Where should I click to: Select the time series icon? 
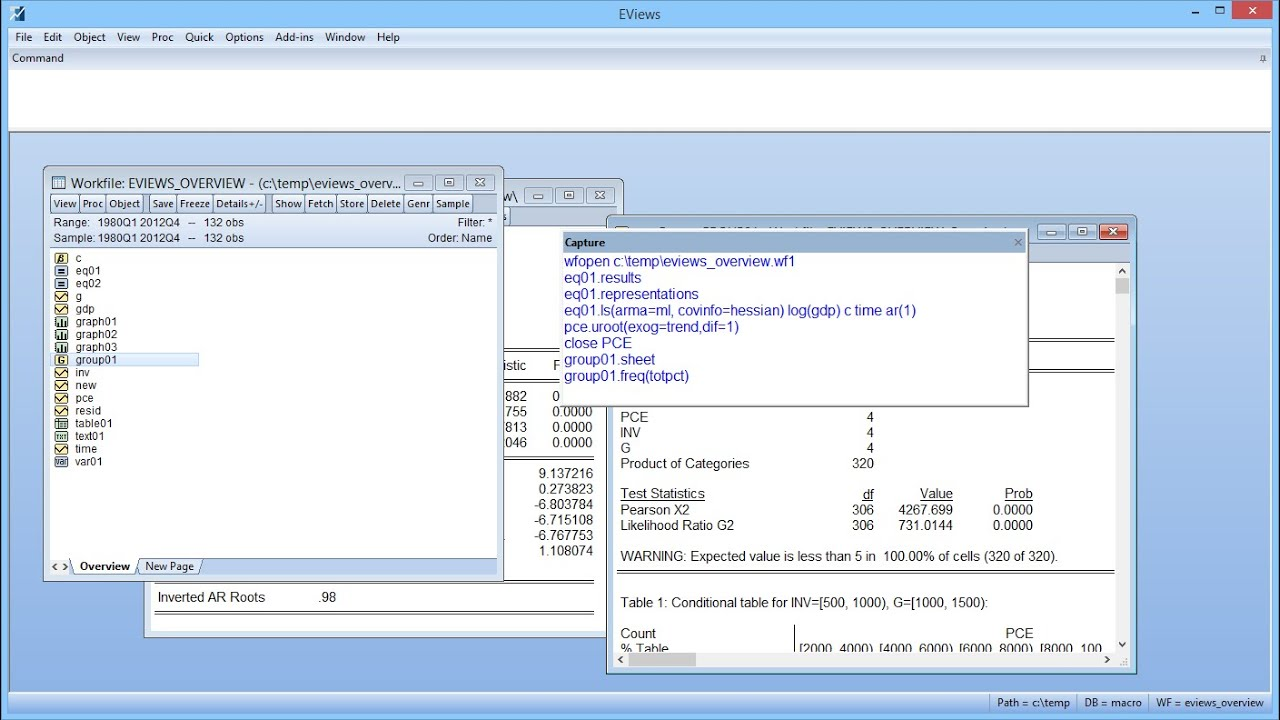(x=61, y=449)
